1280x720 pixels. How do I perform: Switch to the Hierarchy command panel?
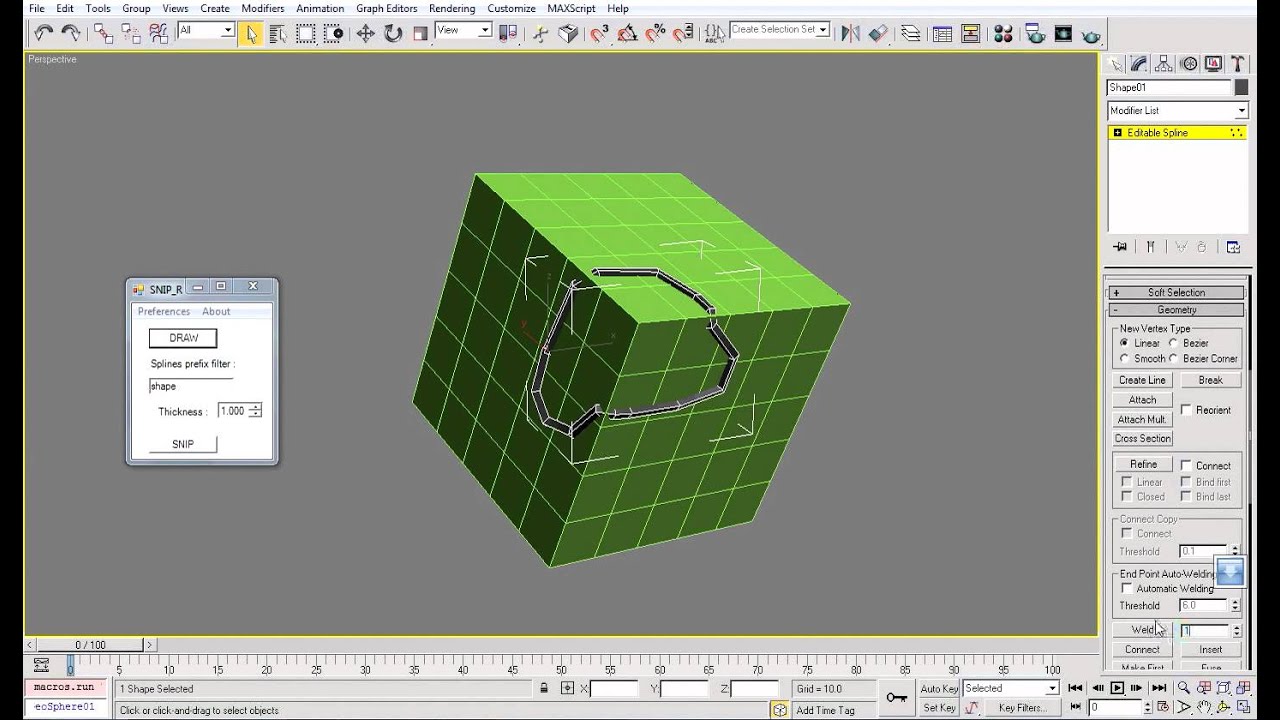click(x=1164, y=64)
